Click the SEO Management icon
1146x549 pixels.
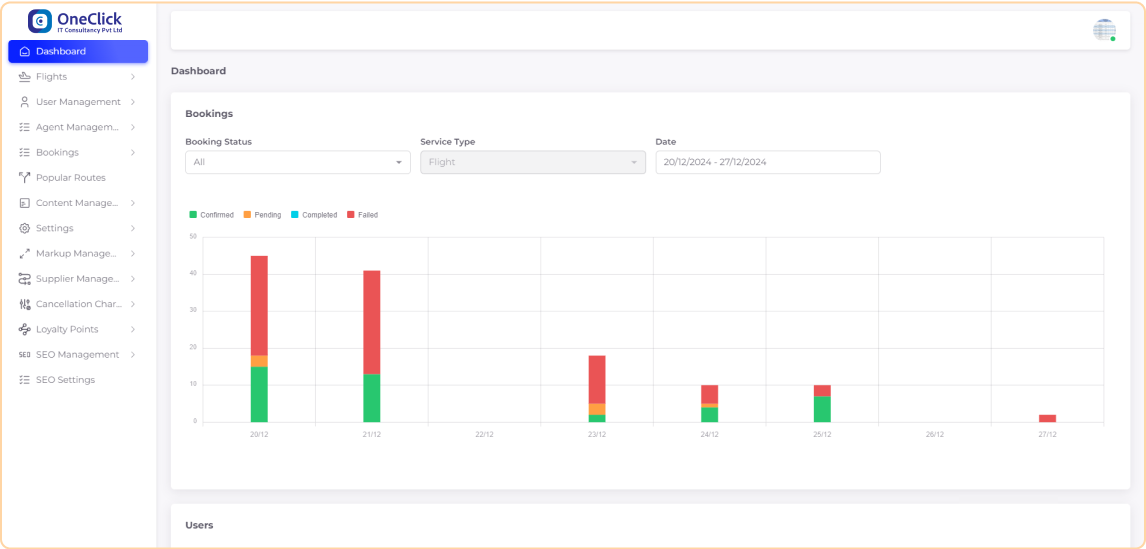[x=25, y=355]
